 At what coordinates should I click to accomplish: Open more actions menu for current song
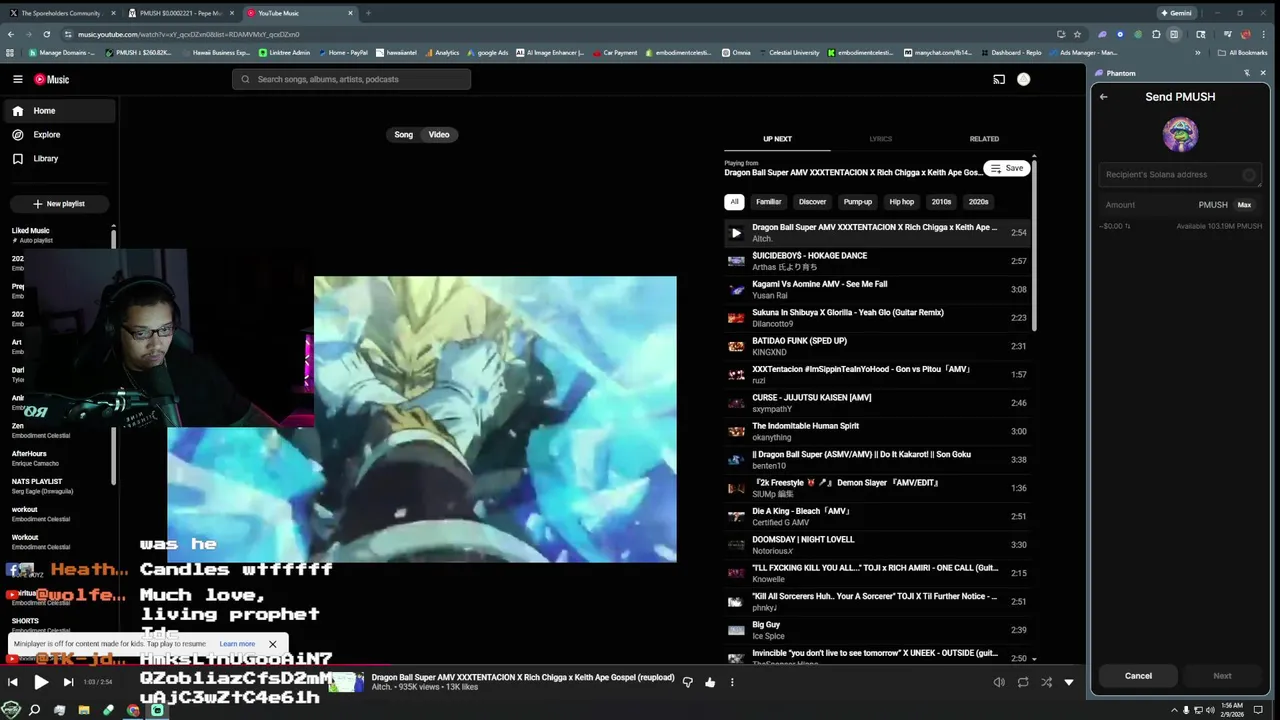pyautogui.click(x=732, y=682)
